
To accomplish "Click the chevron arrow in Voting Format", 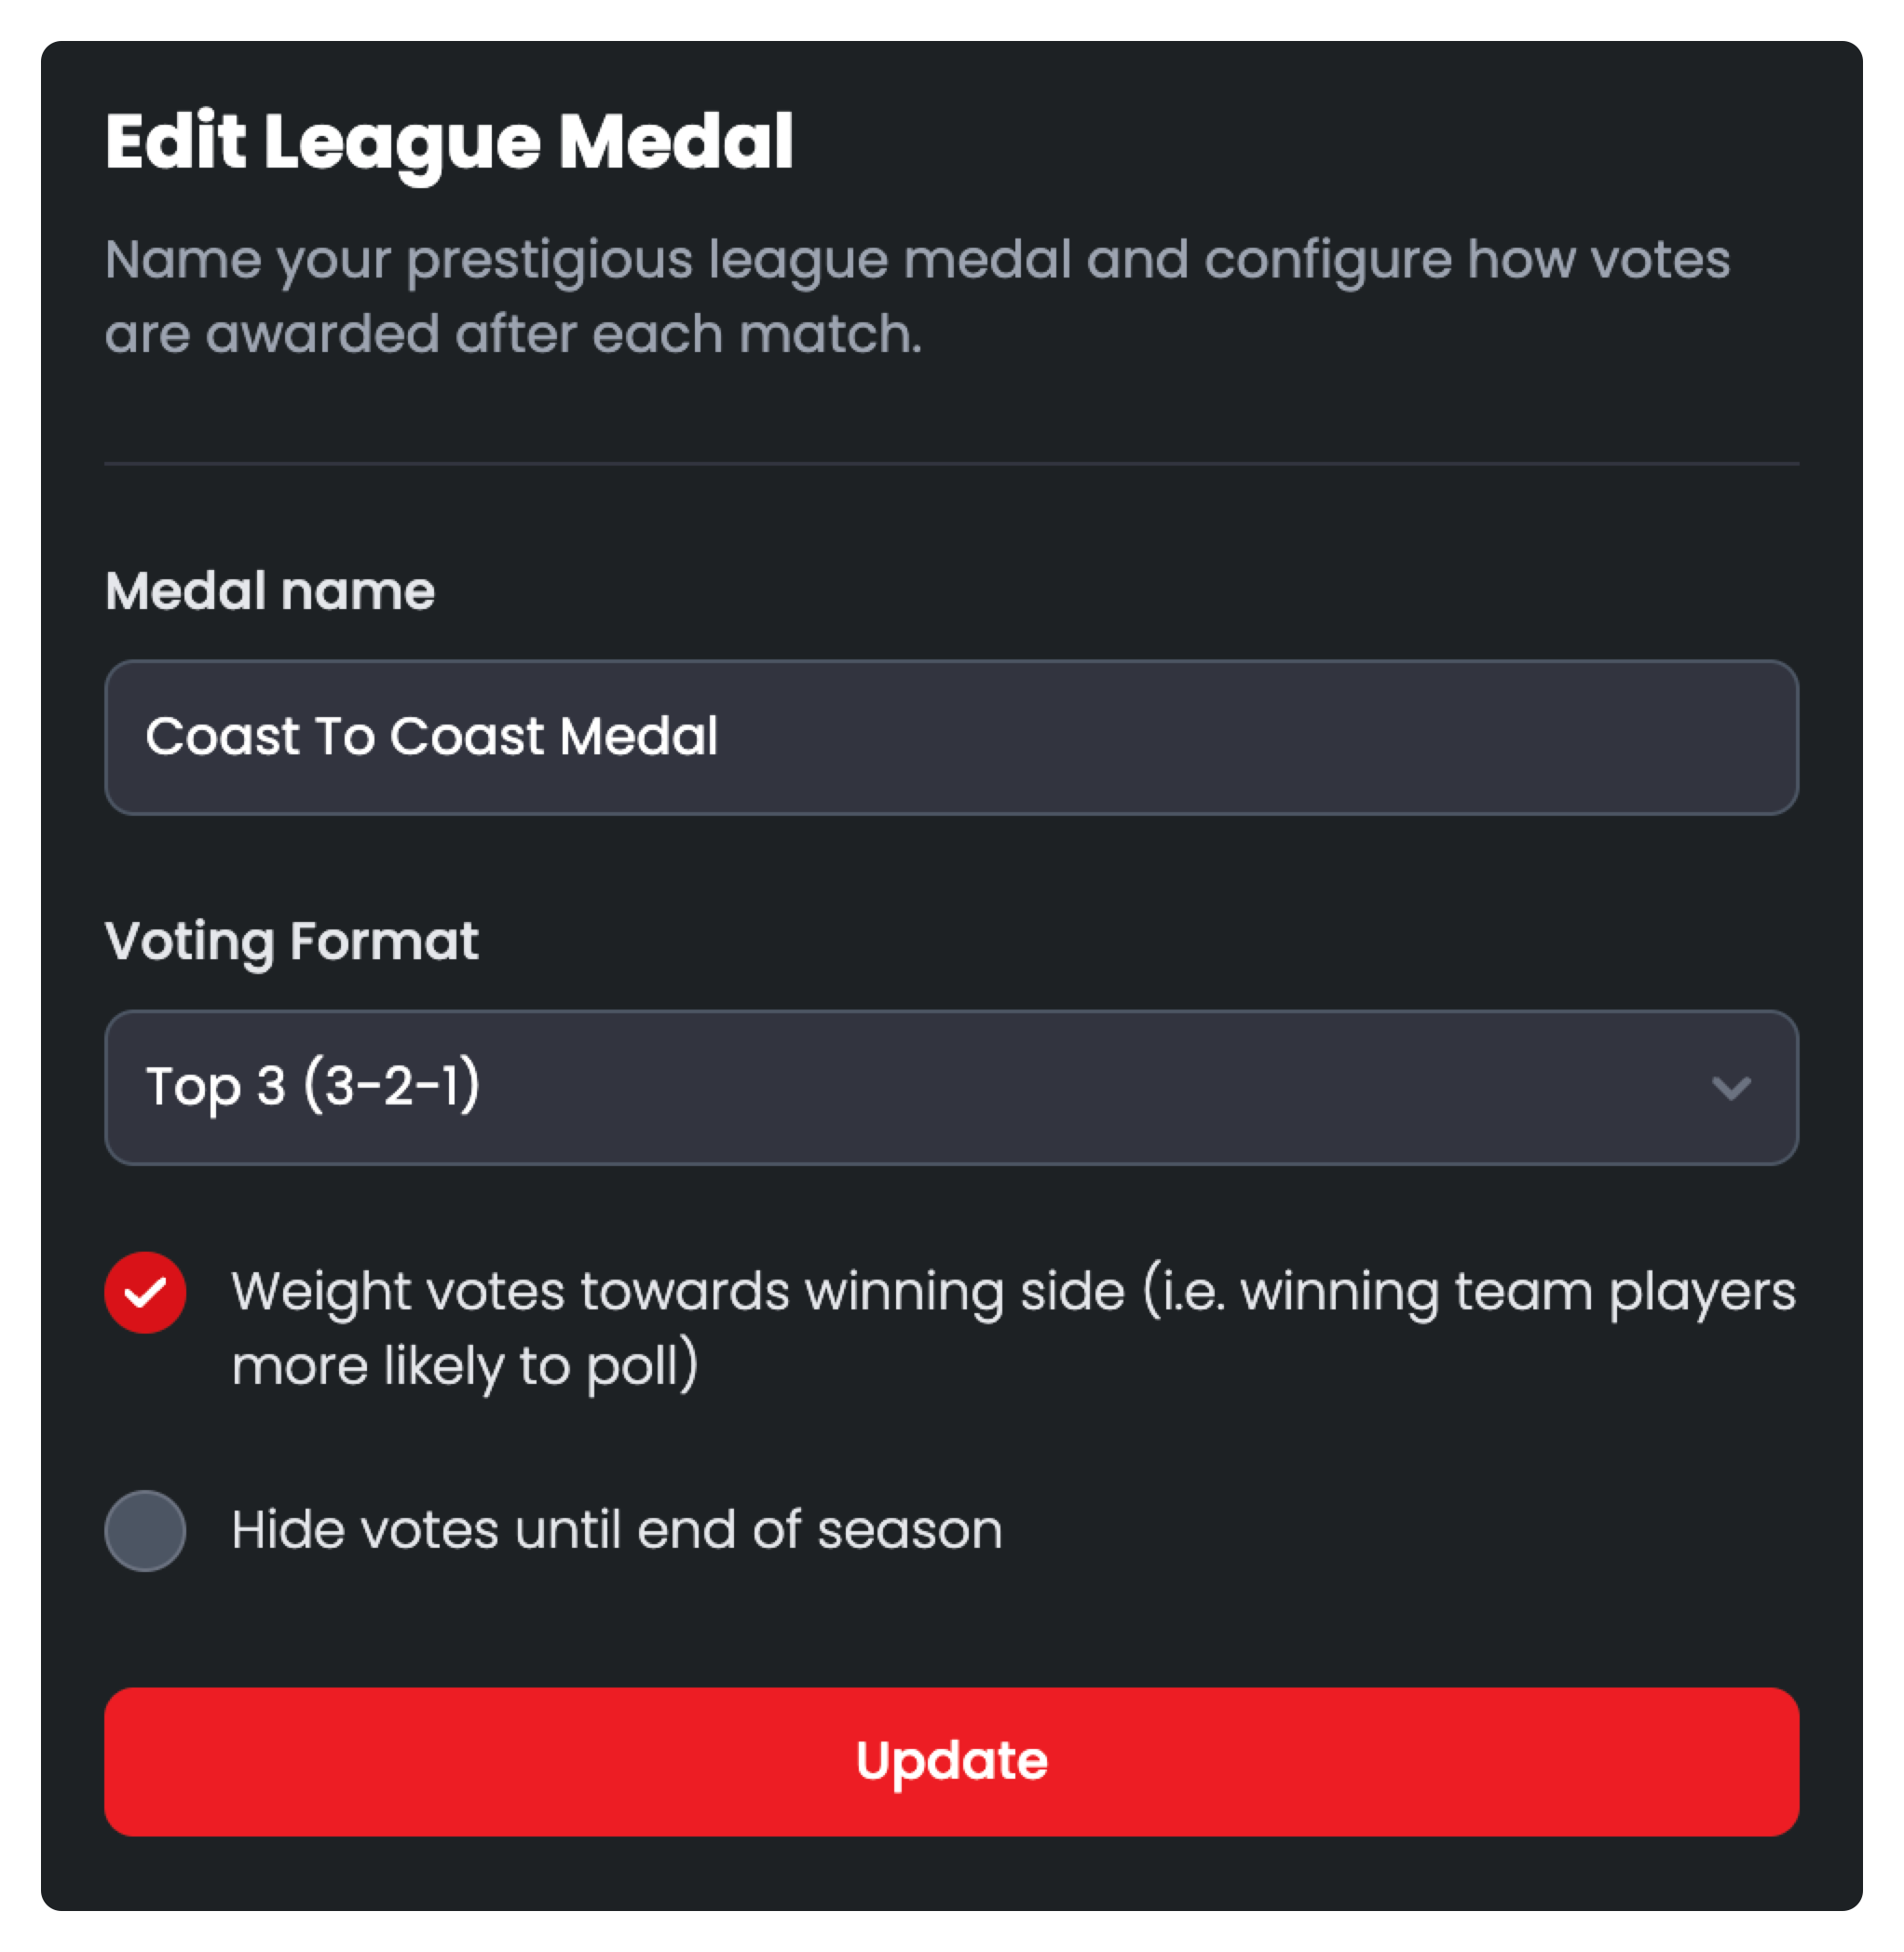I will 1731,1088.
